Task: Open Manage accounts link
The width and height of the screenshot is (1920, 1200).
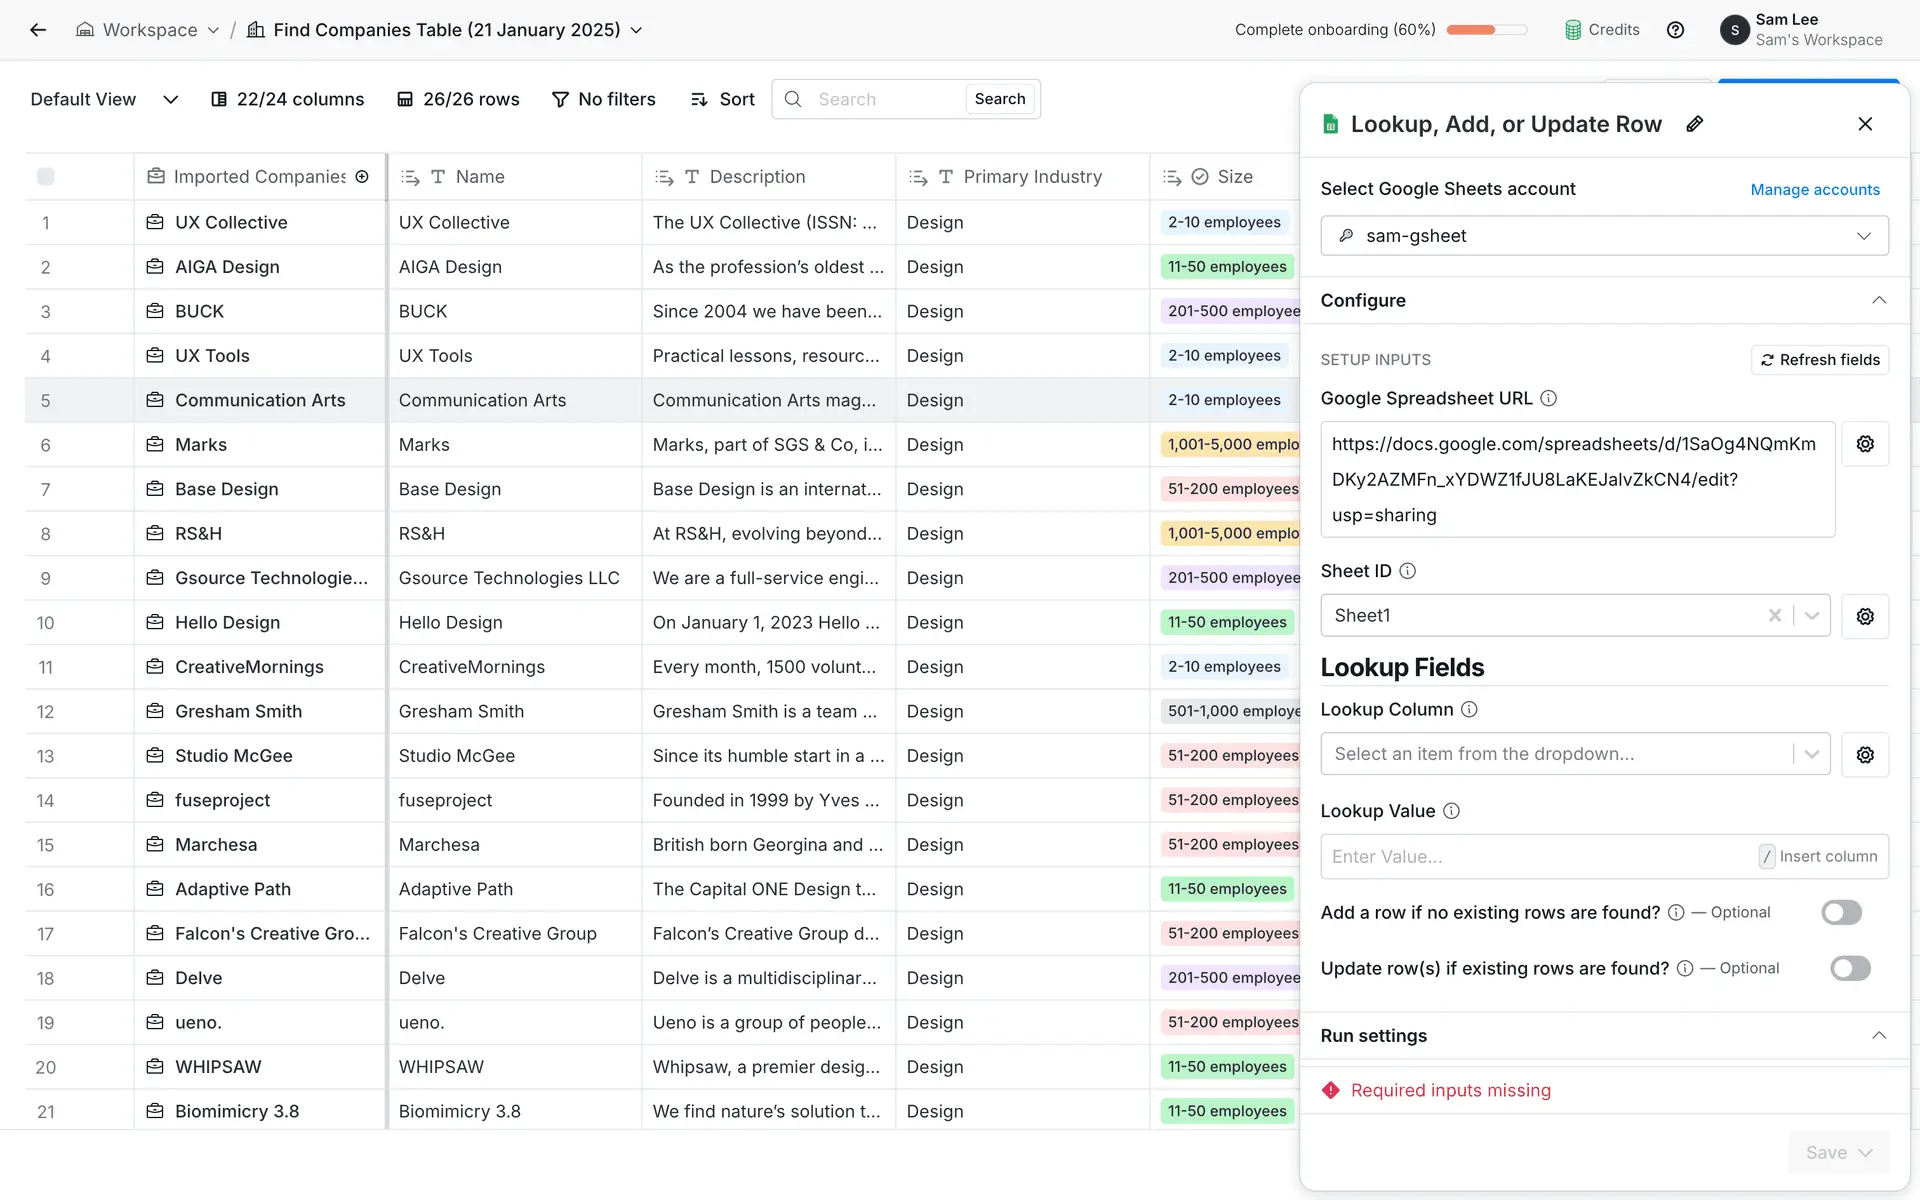Action: [x=1814, y=190]
